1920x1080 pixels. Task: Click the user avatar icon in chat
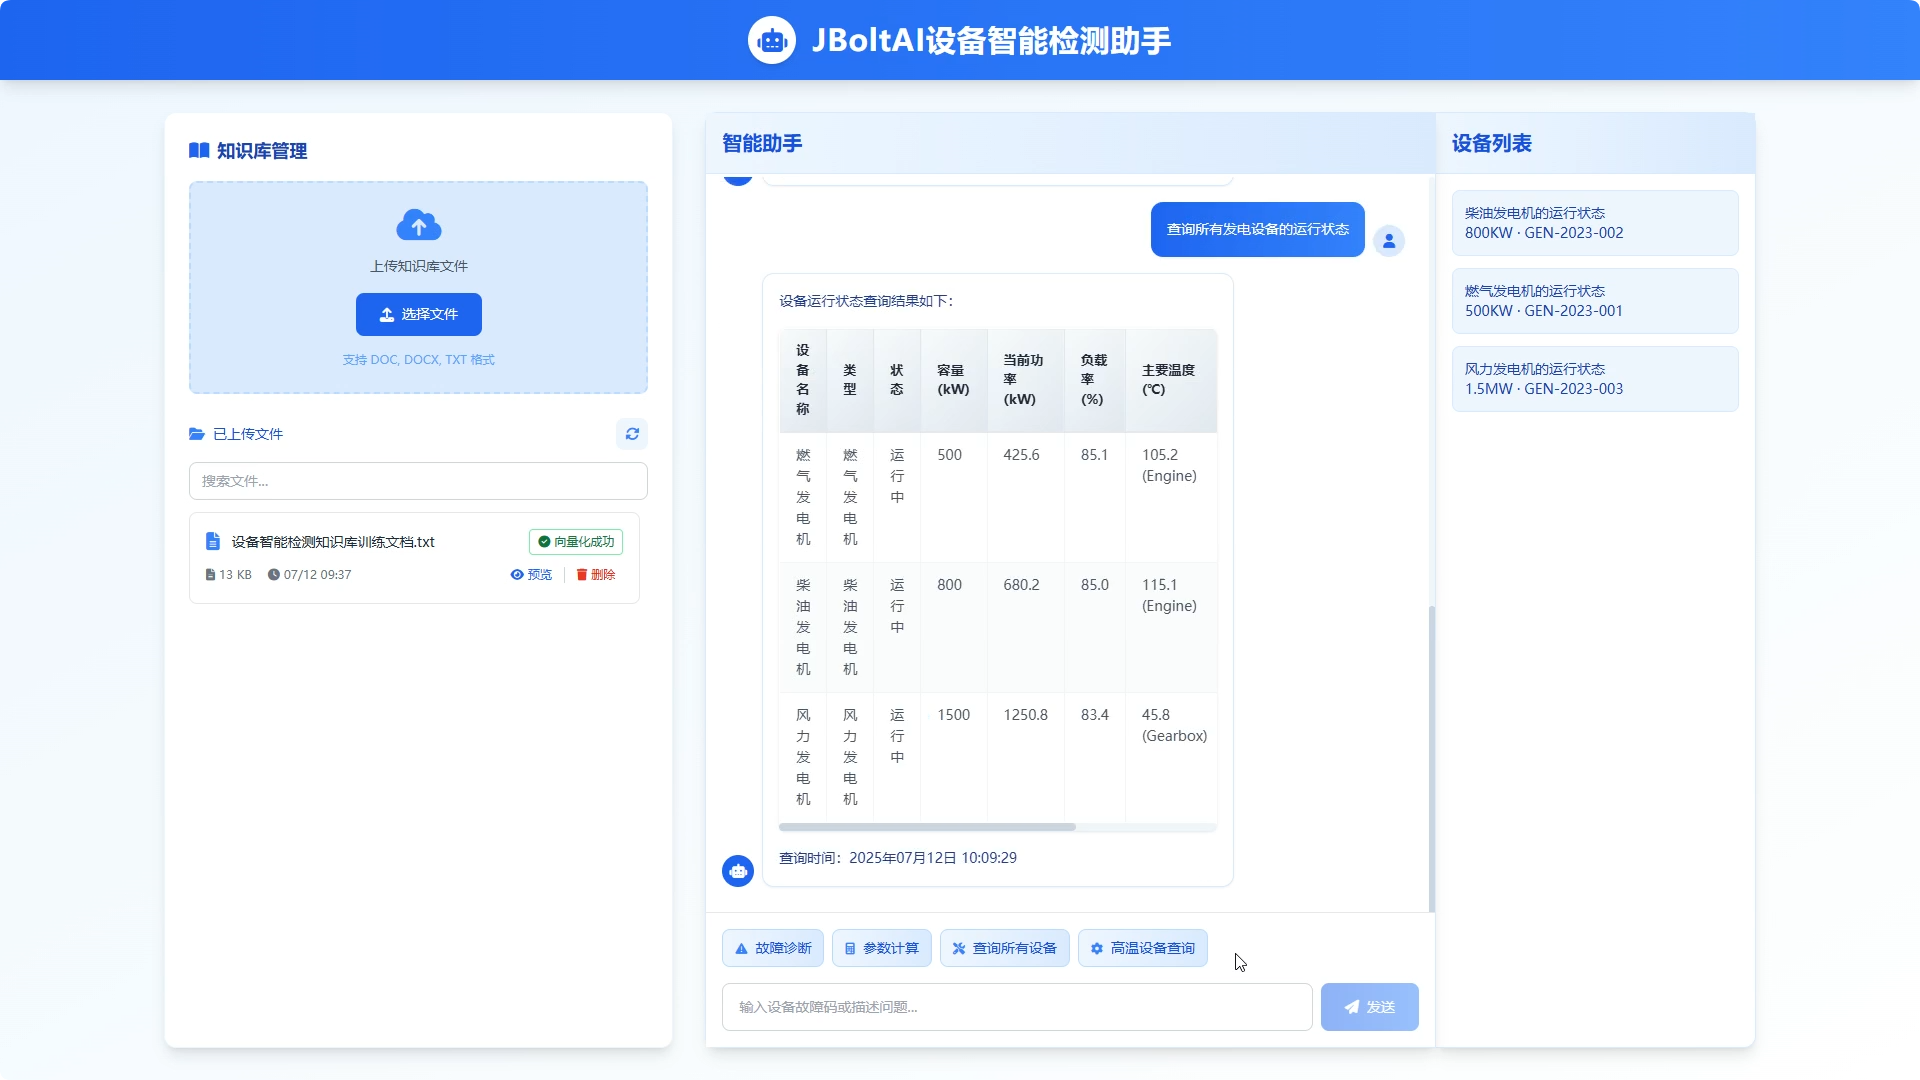tap(1389, 241)
